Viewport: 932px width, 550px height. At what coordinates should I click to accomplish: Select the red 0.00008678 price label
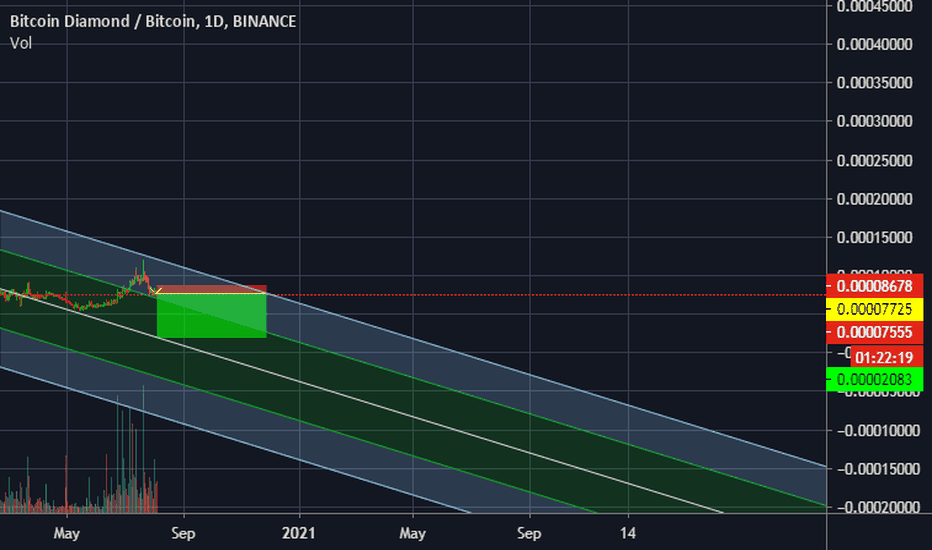874,286
